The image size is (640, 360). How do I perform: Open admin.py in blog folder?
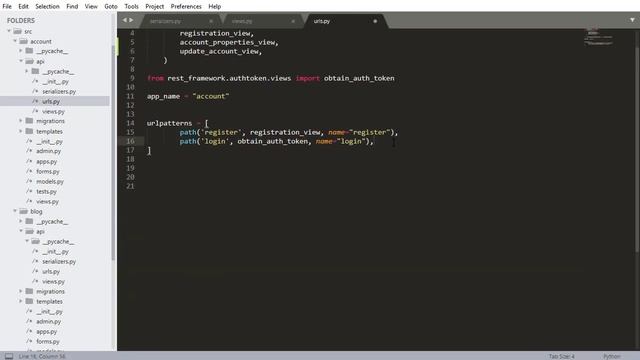point(49,321)
